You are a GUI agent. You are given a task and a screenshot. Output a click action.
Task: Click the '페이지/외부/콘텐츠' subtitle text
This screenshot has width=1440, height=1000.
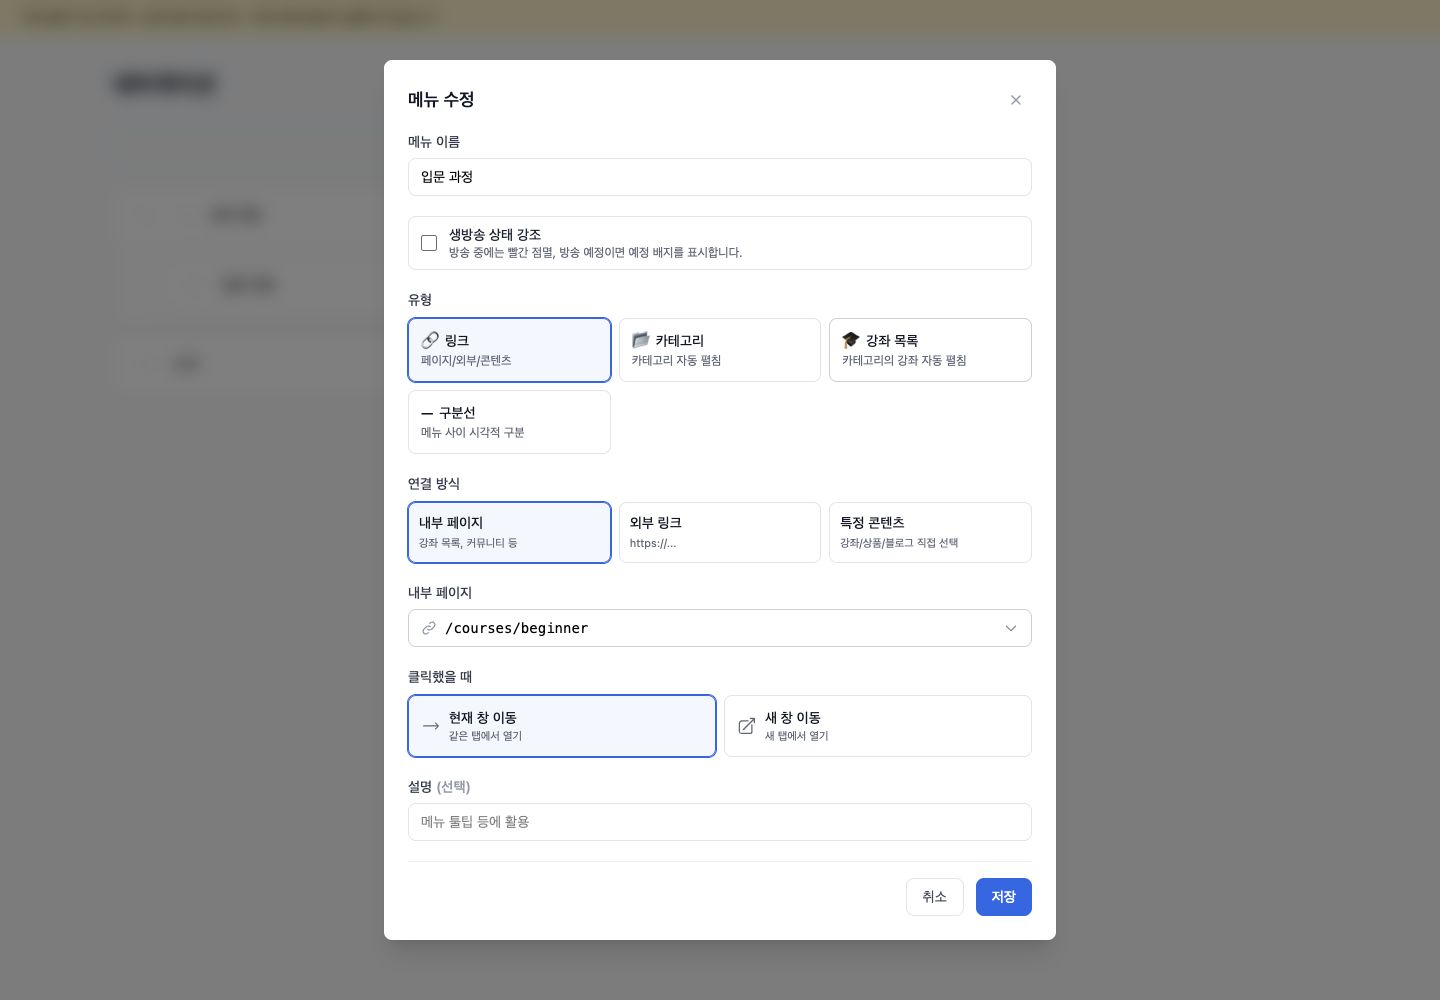click(x=466, y=361)
